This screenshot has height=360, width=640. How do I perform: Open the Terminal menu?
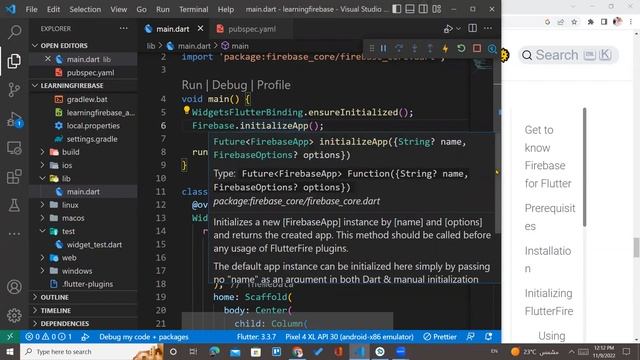point(193,9)
